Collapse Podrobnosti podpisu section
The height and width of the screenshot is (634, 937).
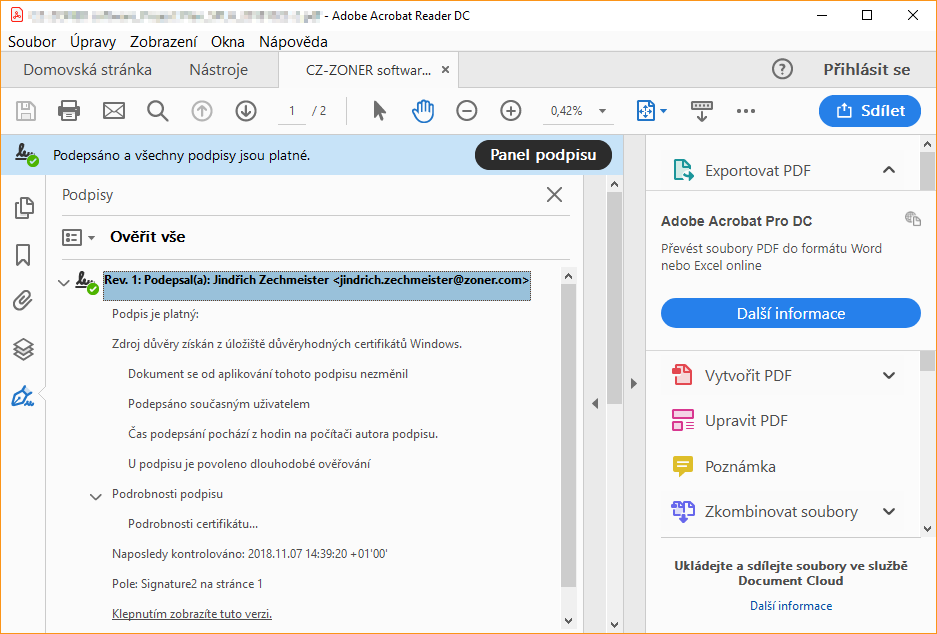click(96, 496)
